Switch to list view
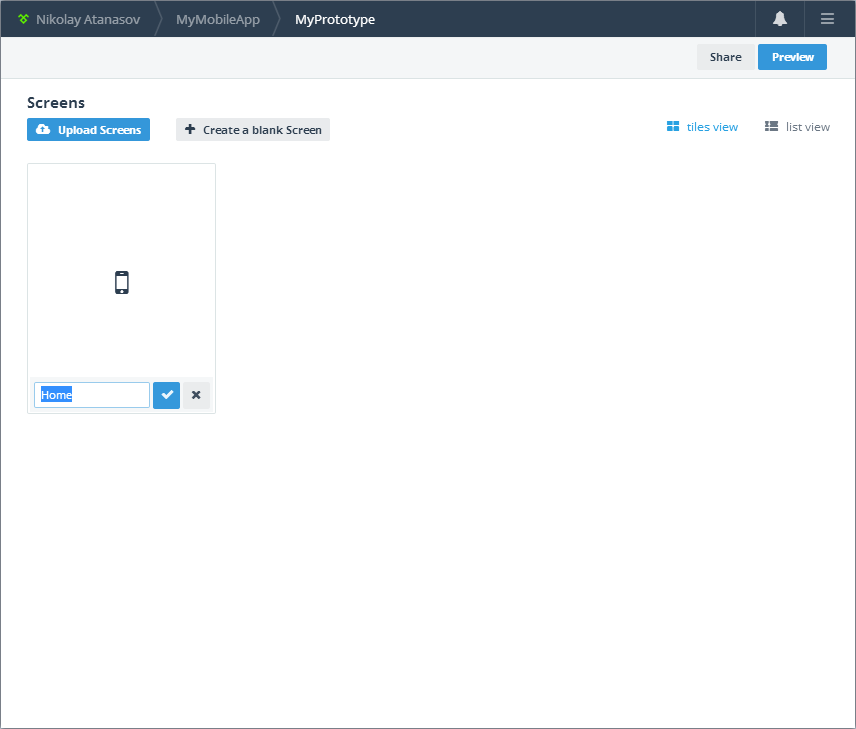This screenshot has height=729, width=856. click(x=797, y=127)
